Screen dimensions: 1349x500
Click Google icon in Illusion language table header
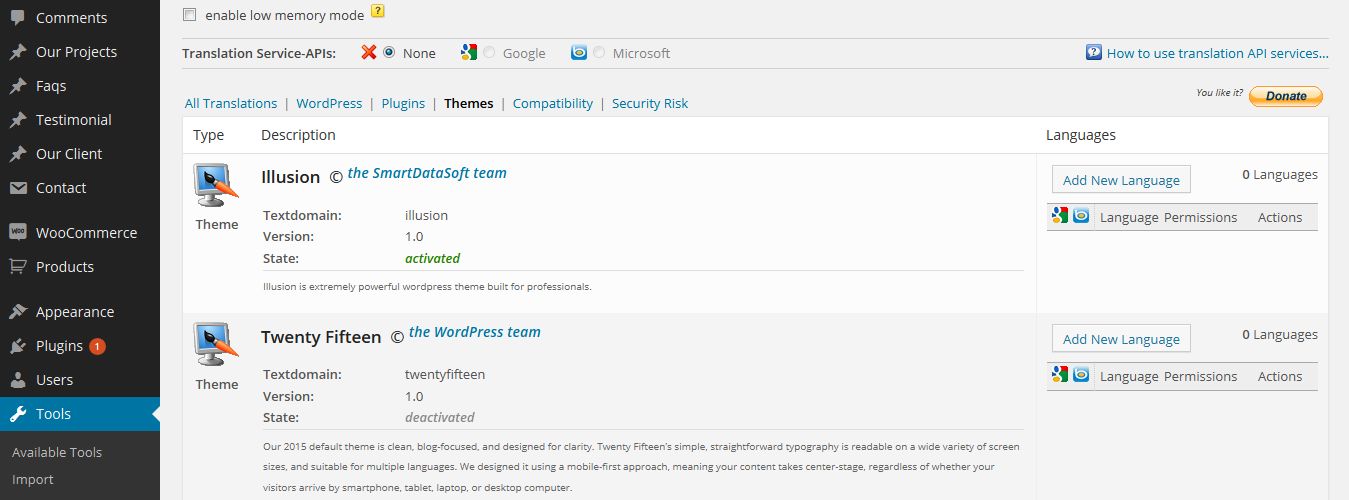[x=1060, y=216]
